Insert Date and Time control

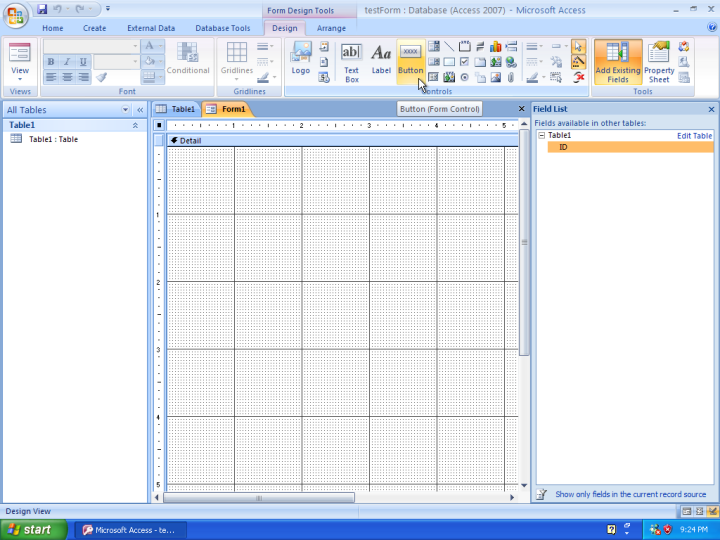tap(324, 78)
